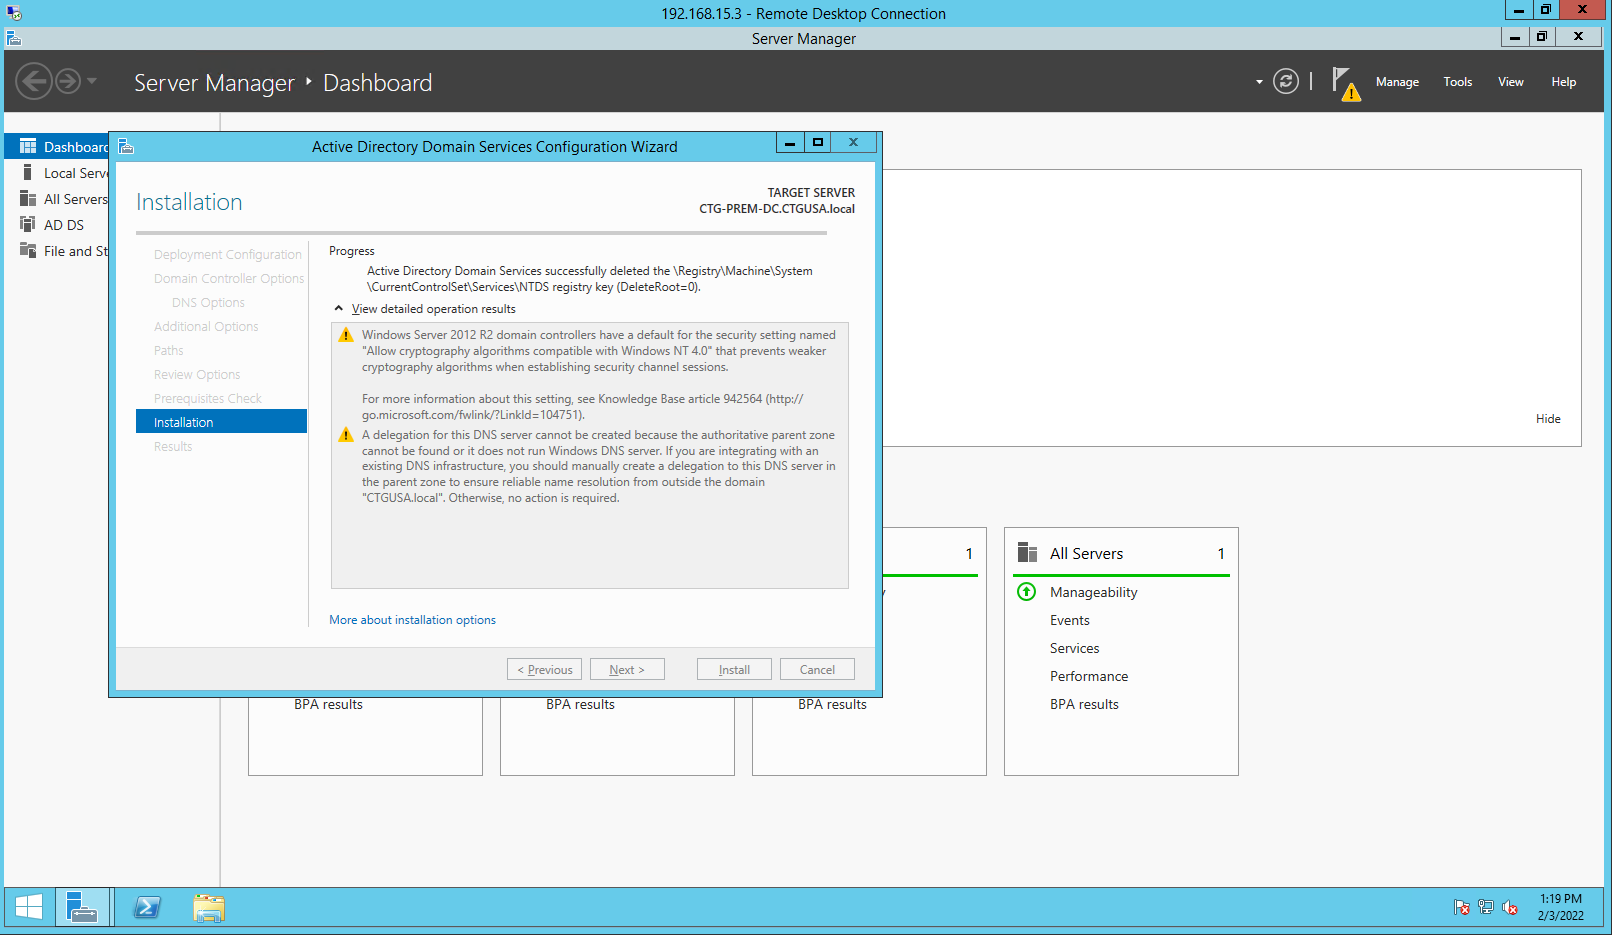
Task: Click the cryptography warning icon
Action: pyautogui.click(x=346, y=335)
